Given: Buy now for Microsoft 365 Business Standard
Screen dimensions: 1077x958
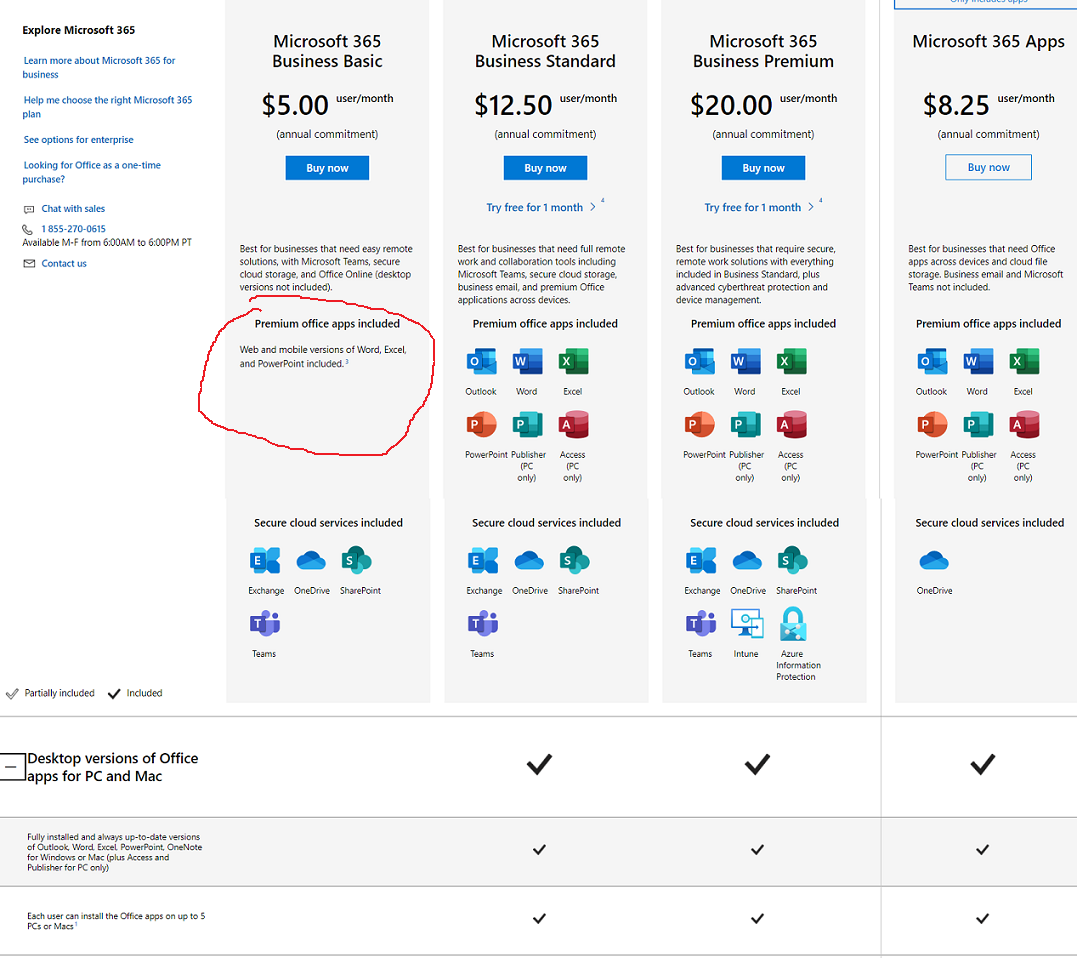Looking at the screenshot, I should pyautogui.click(x=545, y=168).
